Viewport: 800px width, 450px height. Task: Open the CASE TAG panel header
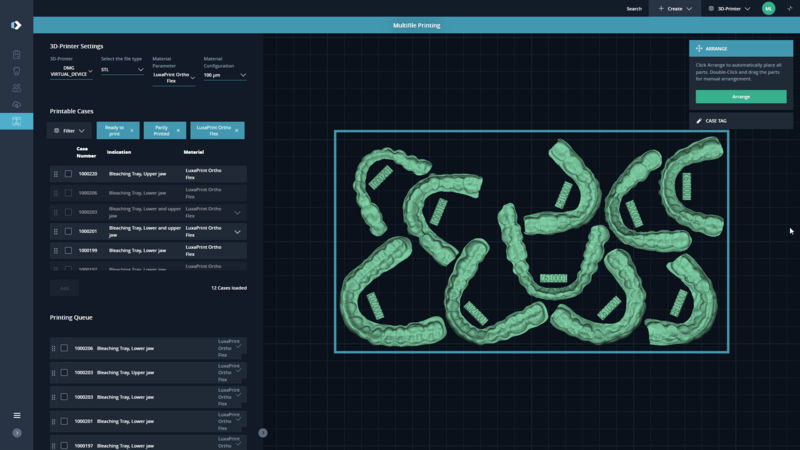pos(741,121)
